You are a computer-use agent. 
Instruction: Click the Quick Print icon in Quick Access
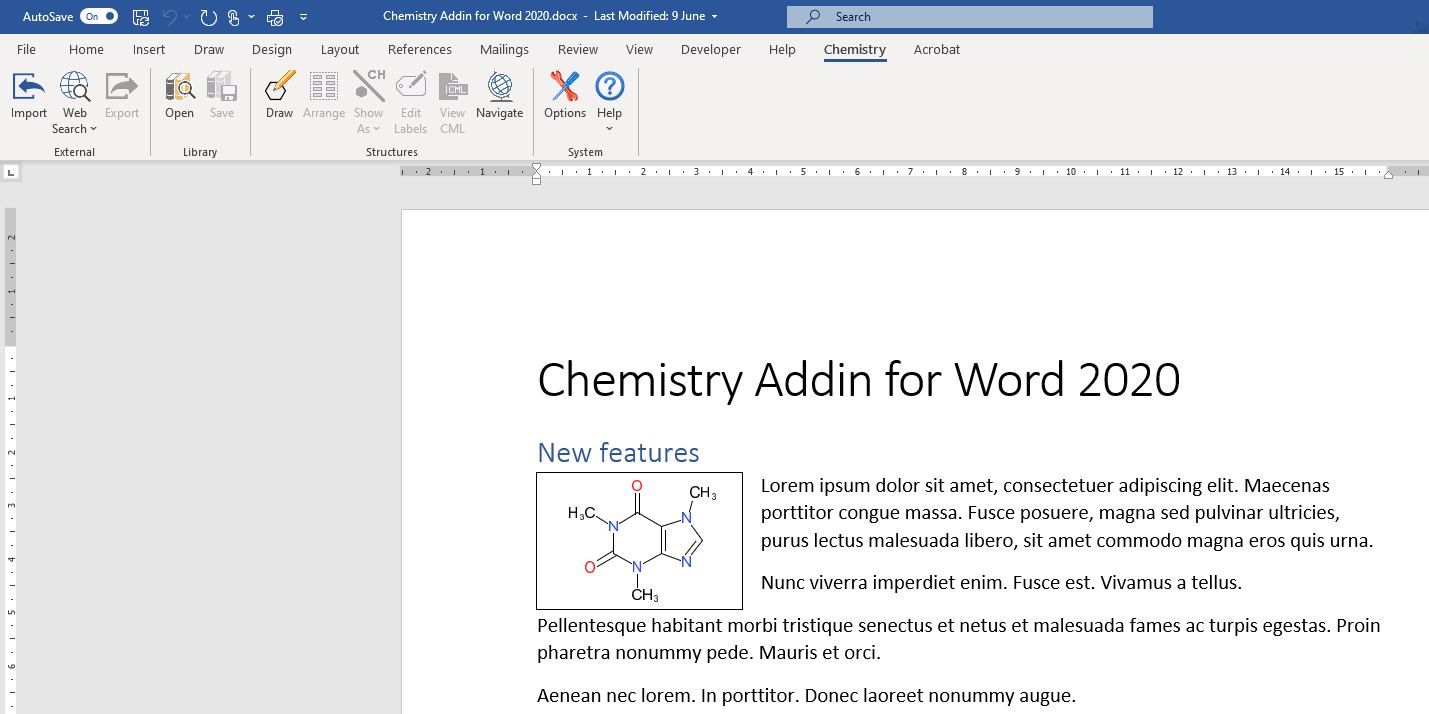[275, 17]
